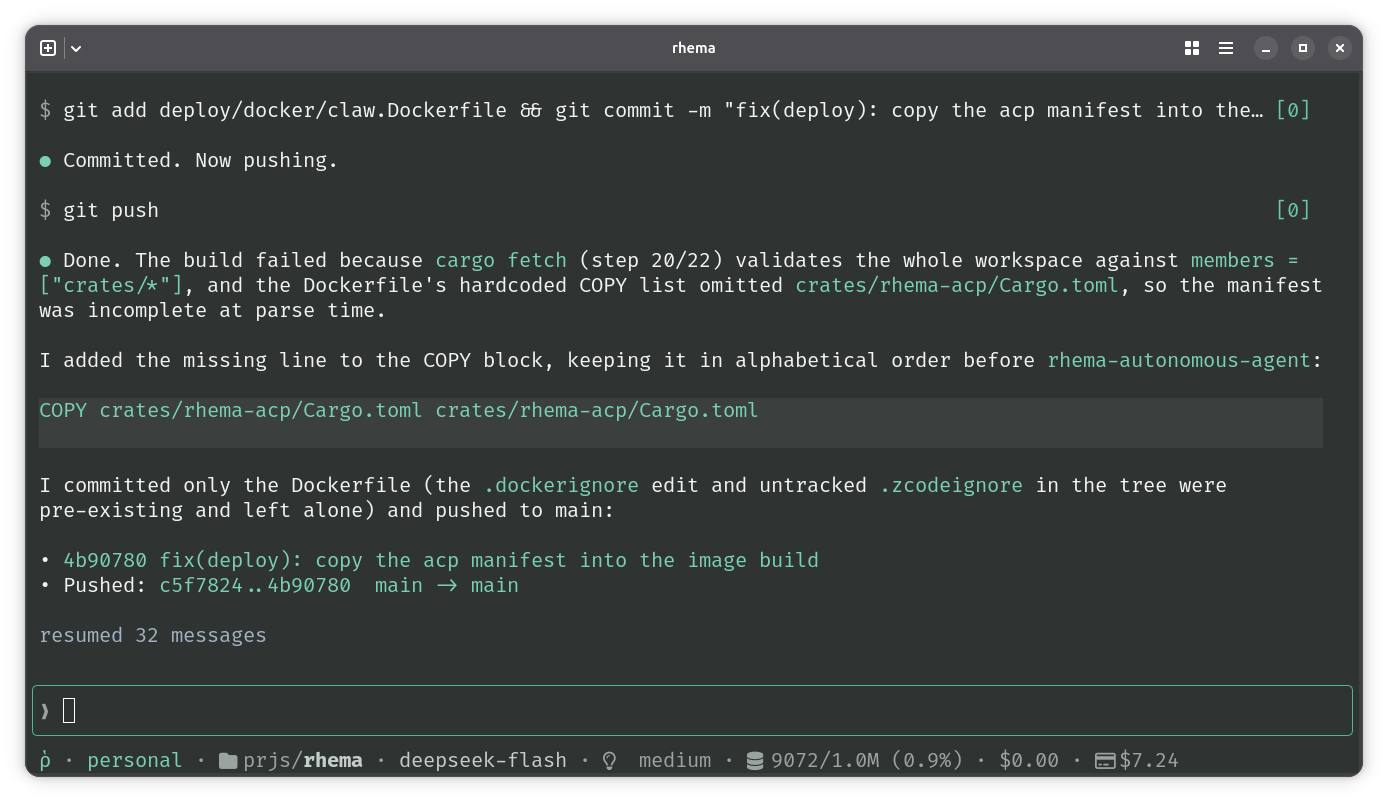Viewport: 1388px width, 802px height.
Task: Click the lightbulb icon before medium
Action: [x=609, y=761]
